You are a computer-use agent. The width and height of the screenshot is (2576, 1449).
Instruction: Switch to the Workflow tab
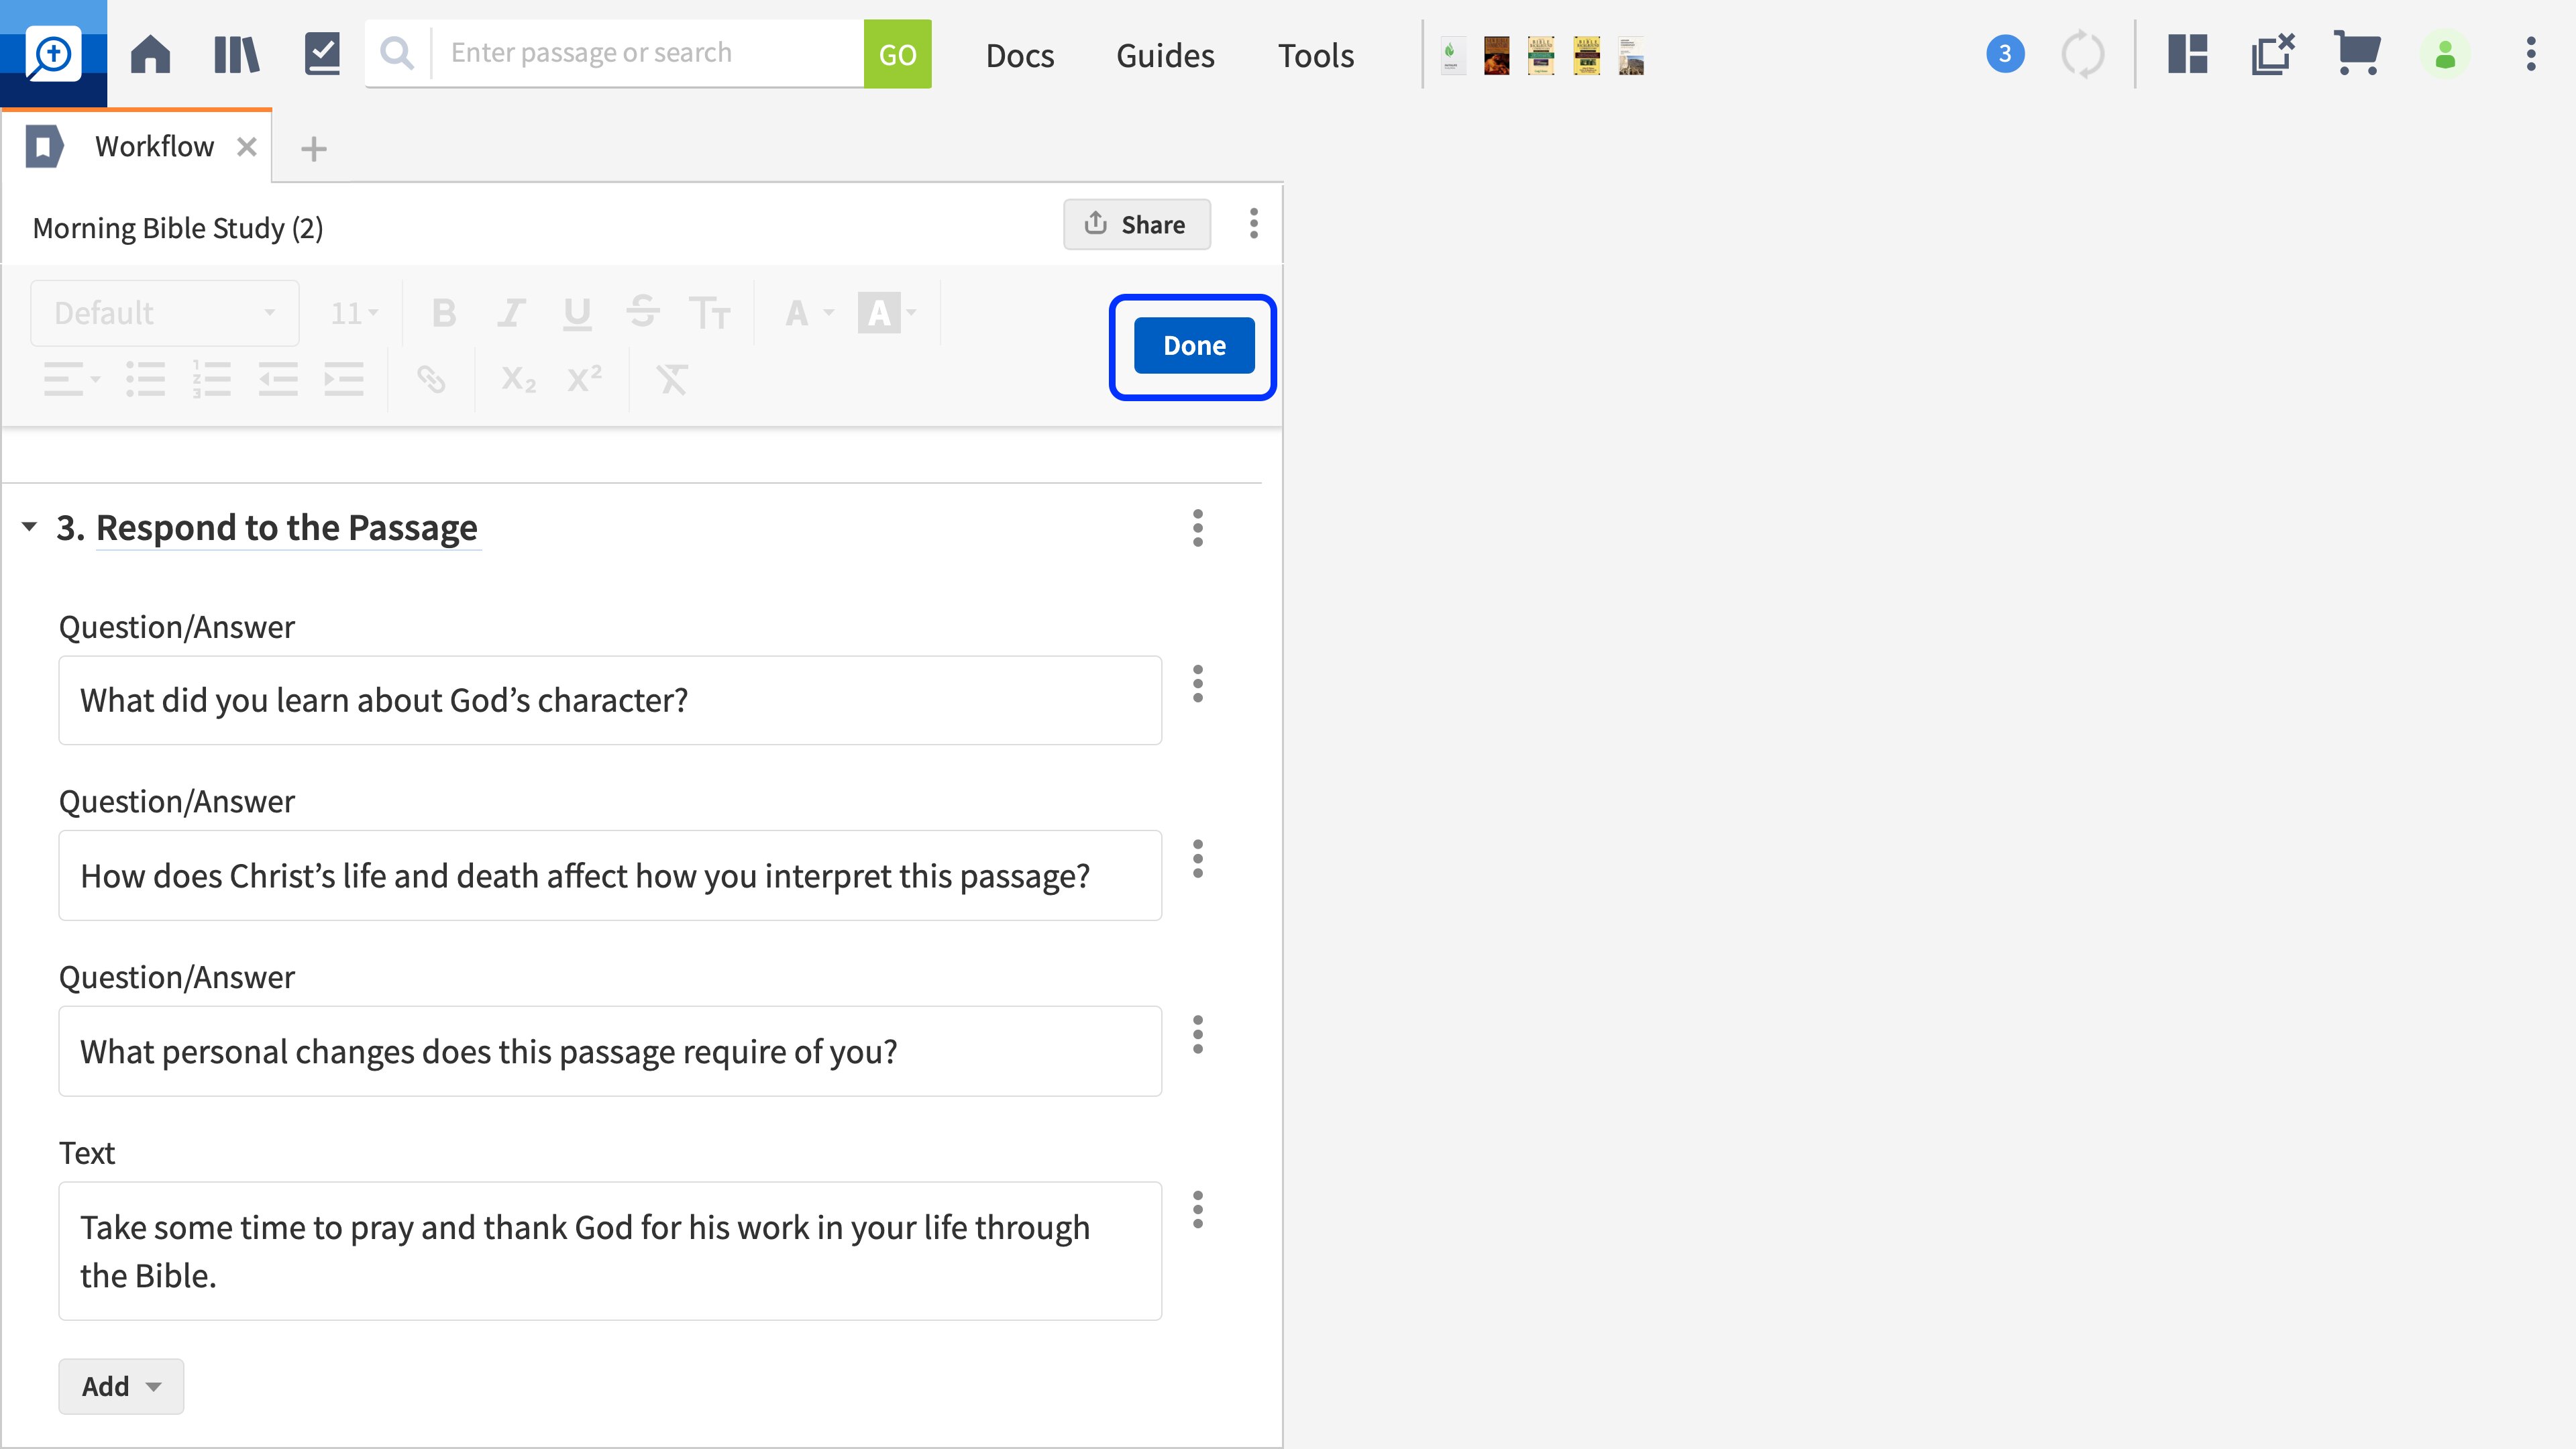[155, 146]
